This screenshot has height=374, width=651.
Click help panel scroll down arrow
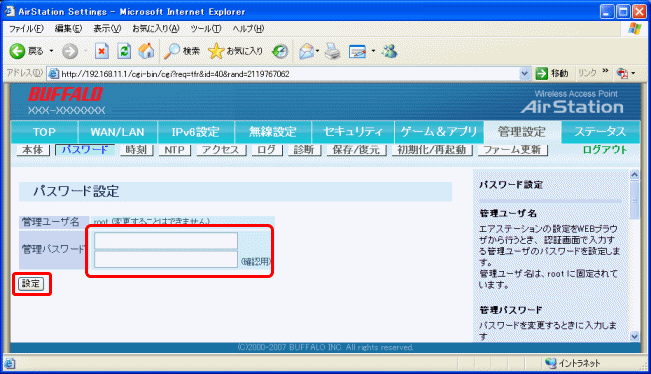pyautogui.click(x=634, y=337)
